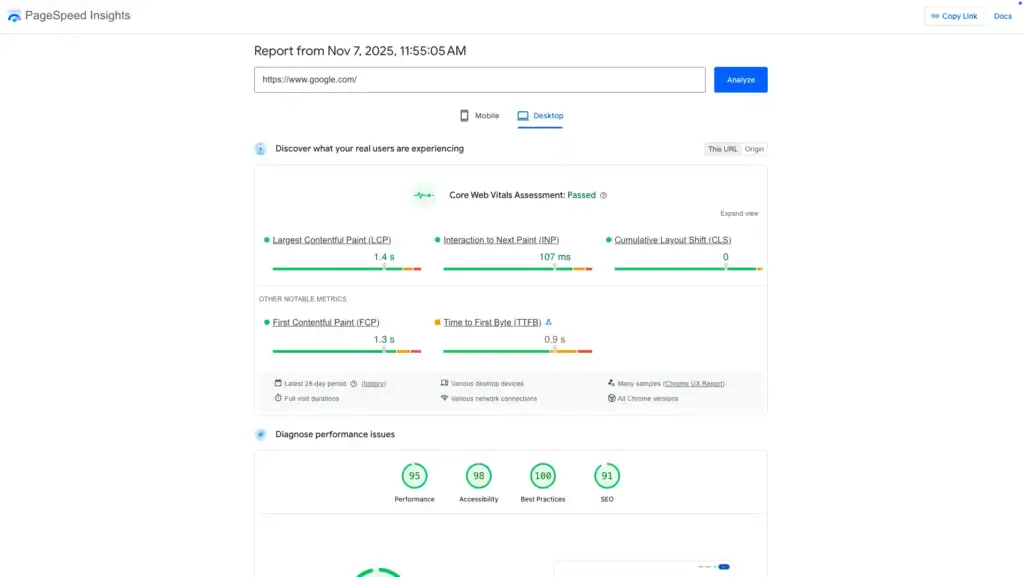Click inside the URL input field
This screenshot has width=1024, height=577.
(479, 79)
